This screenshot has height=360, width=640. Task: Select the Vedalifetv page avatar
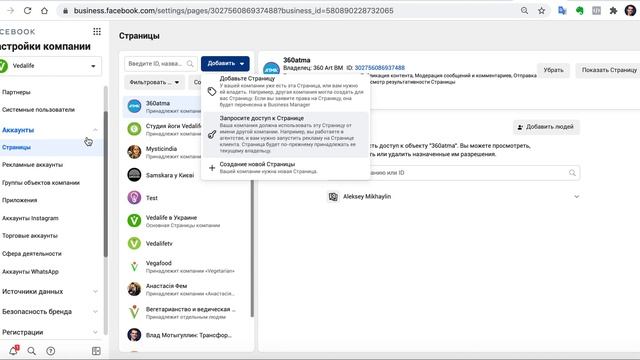(134, 243)
